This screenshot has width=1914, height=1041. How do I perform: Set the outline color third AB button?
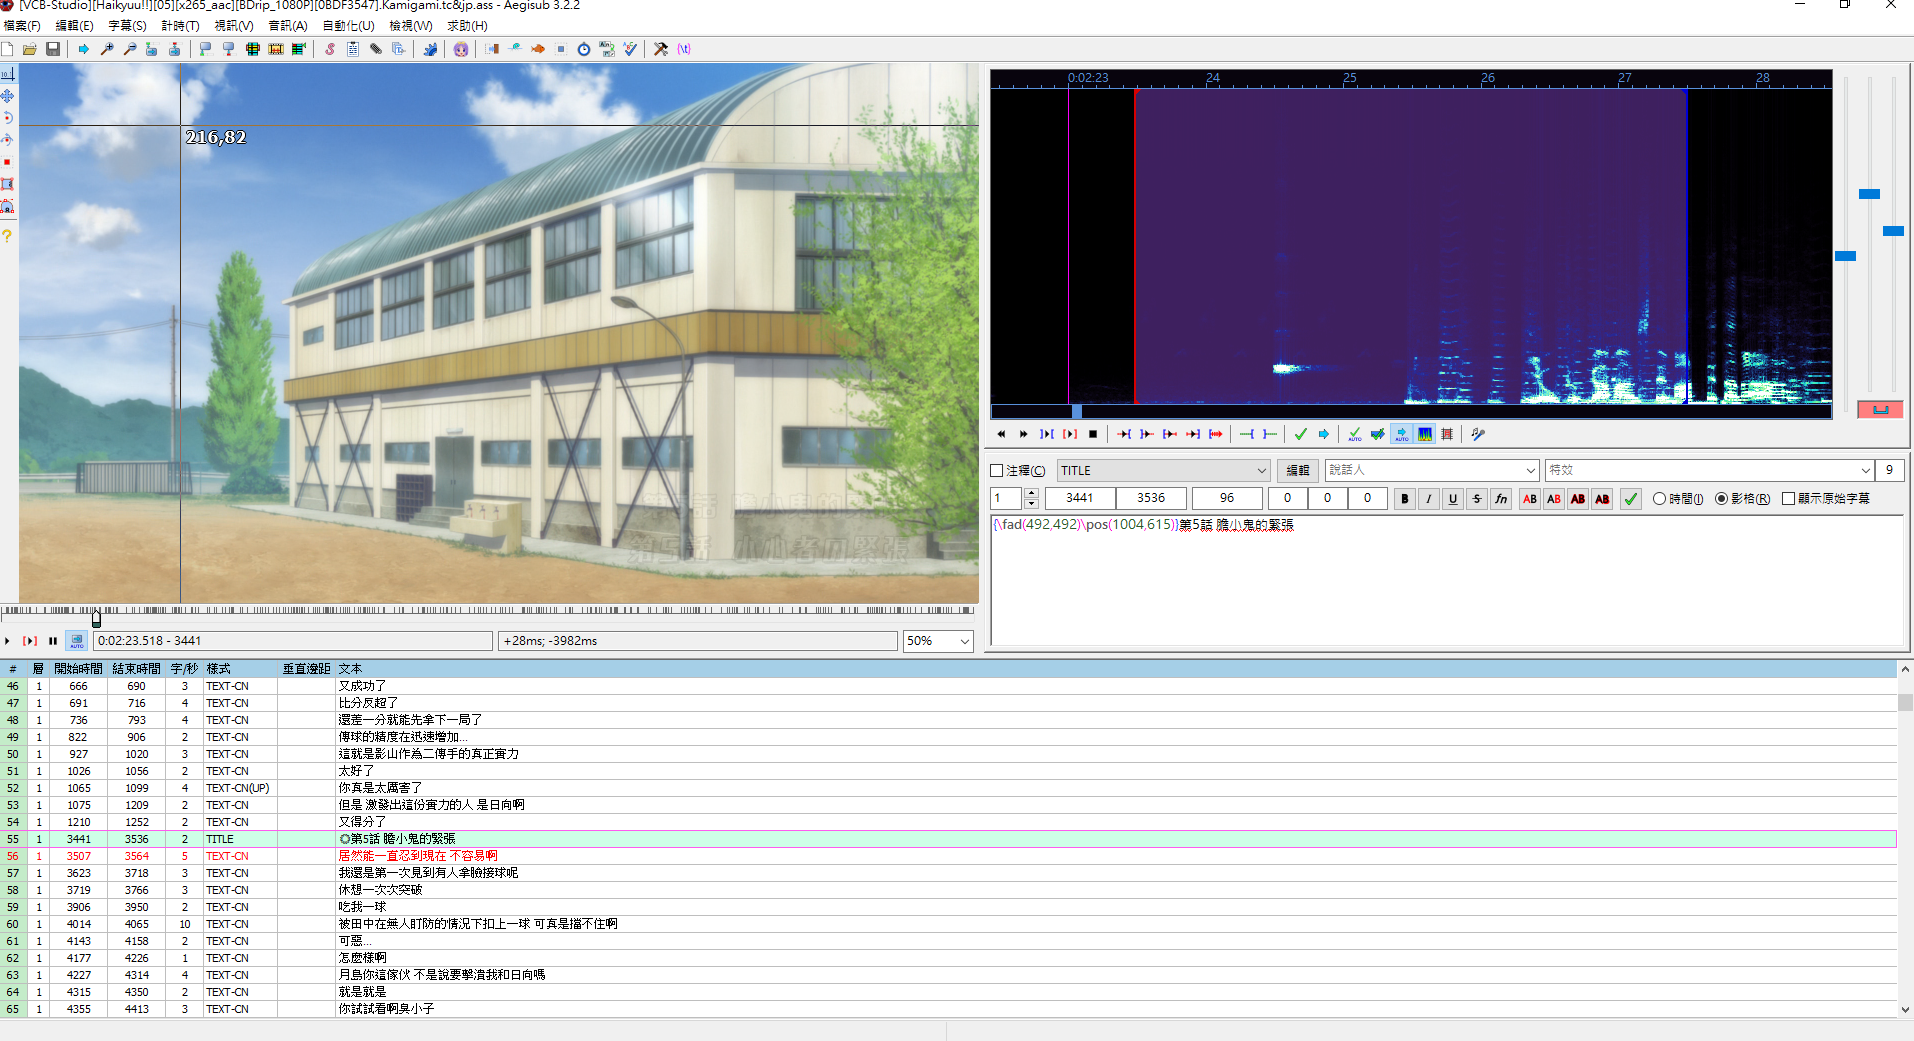pyautogui.click(x=1578, y=499)
